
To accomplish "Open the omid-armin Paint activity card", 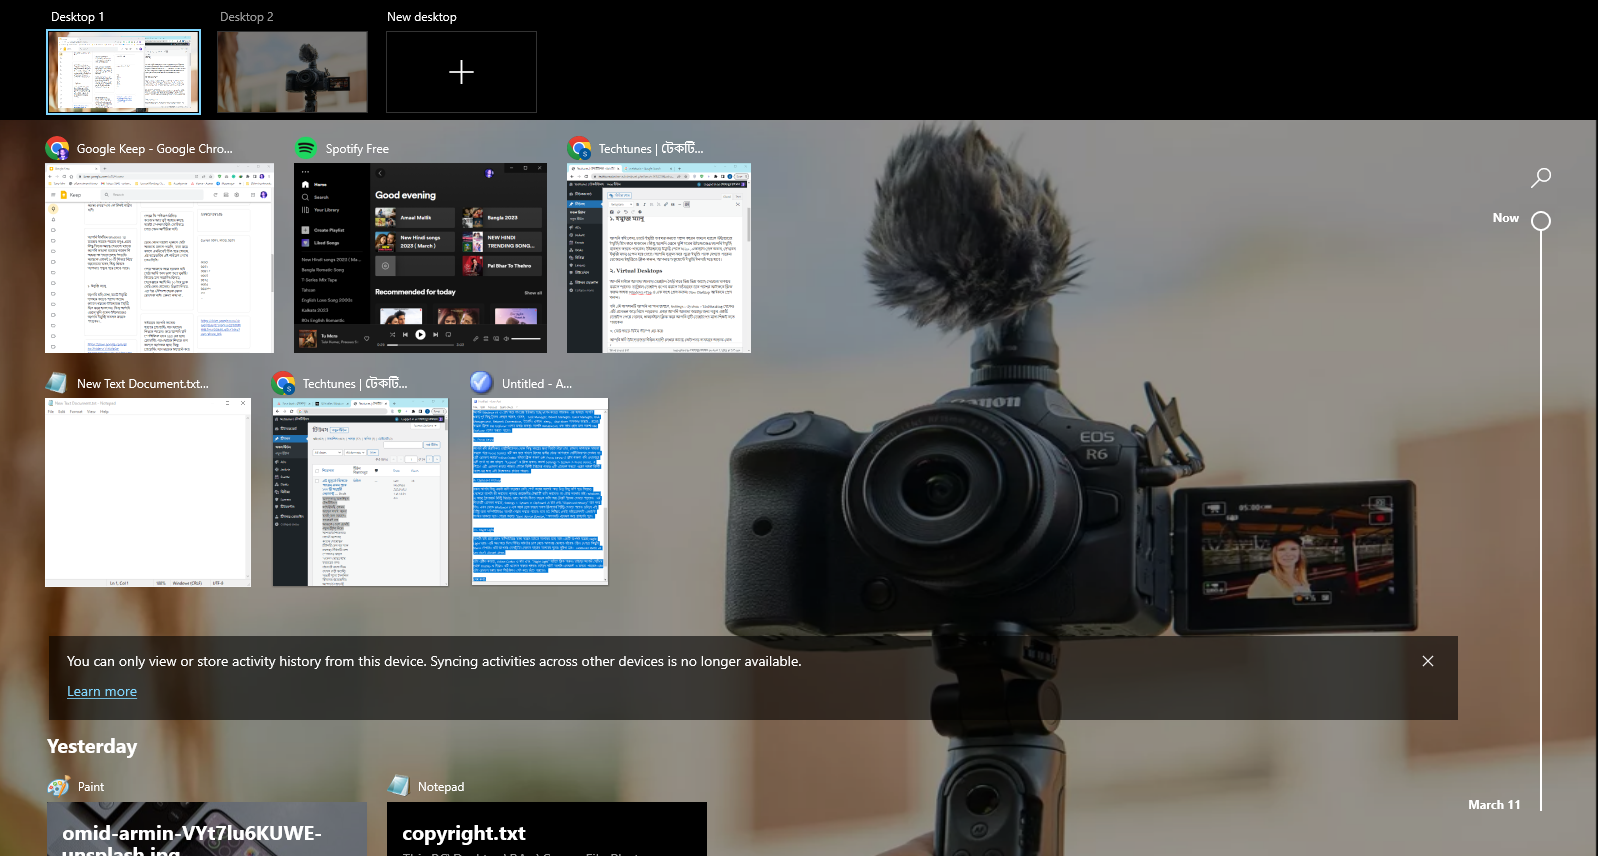I will tap(207, 829).
